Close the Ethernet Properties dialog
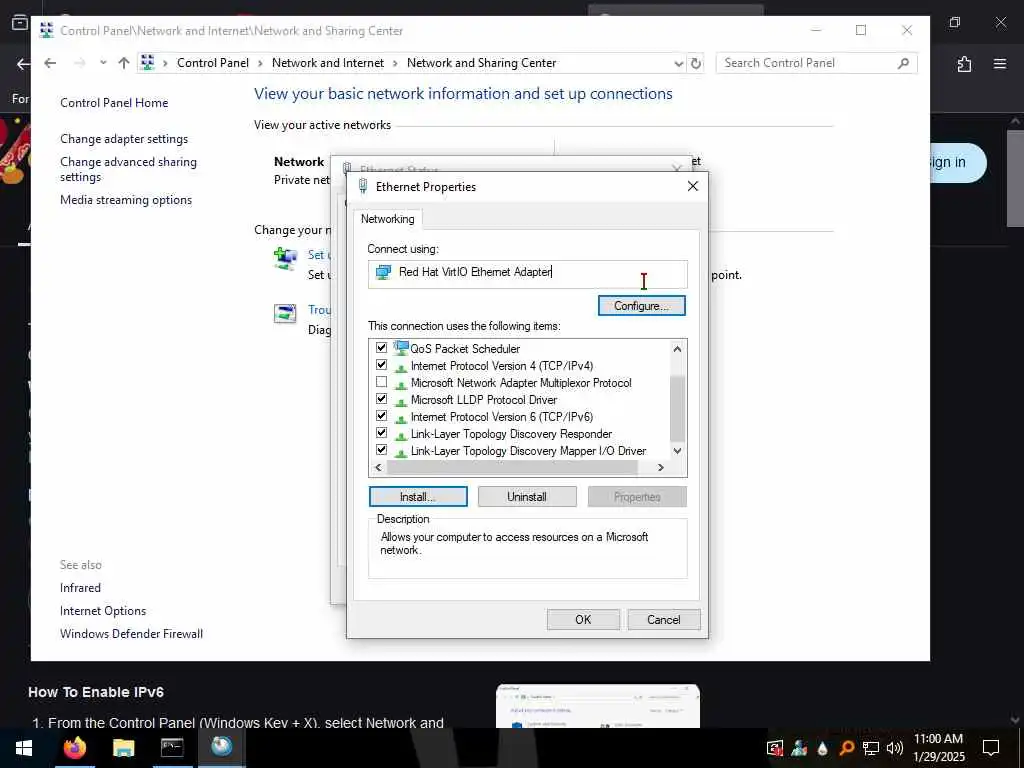Screen dimensions: 1024x768 [693, 186]
